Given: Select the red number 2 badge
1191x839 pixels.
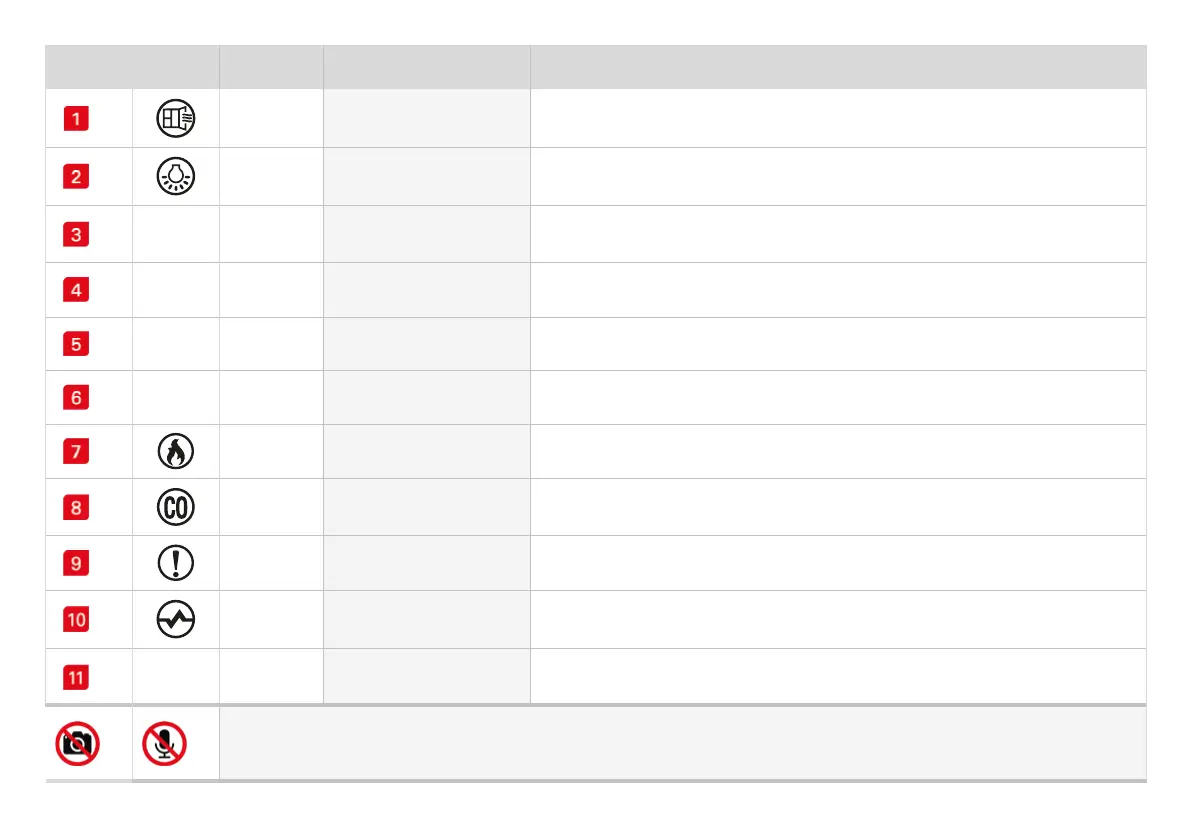Looking at the screenshot, I should (77, 177).
